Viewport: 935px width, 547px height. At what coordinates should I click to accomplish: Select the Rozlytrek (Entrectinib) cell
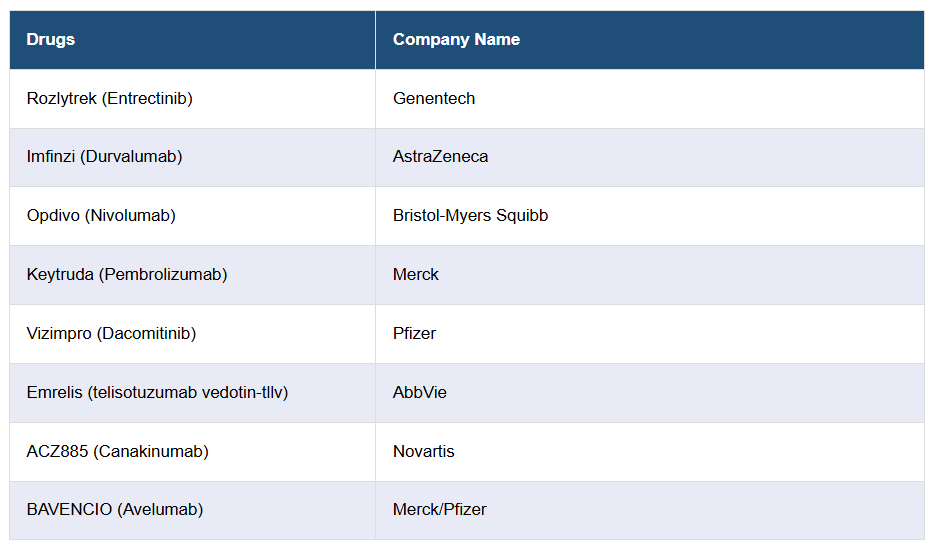[110, 98]
